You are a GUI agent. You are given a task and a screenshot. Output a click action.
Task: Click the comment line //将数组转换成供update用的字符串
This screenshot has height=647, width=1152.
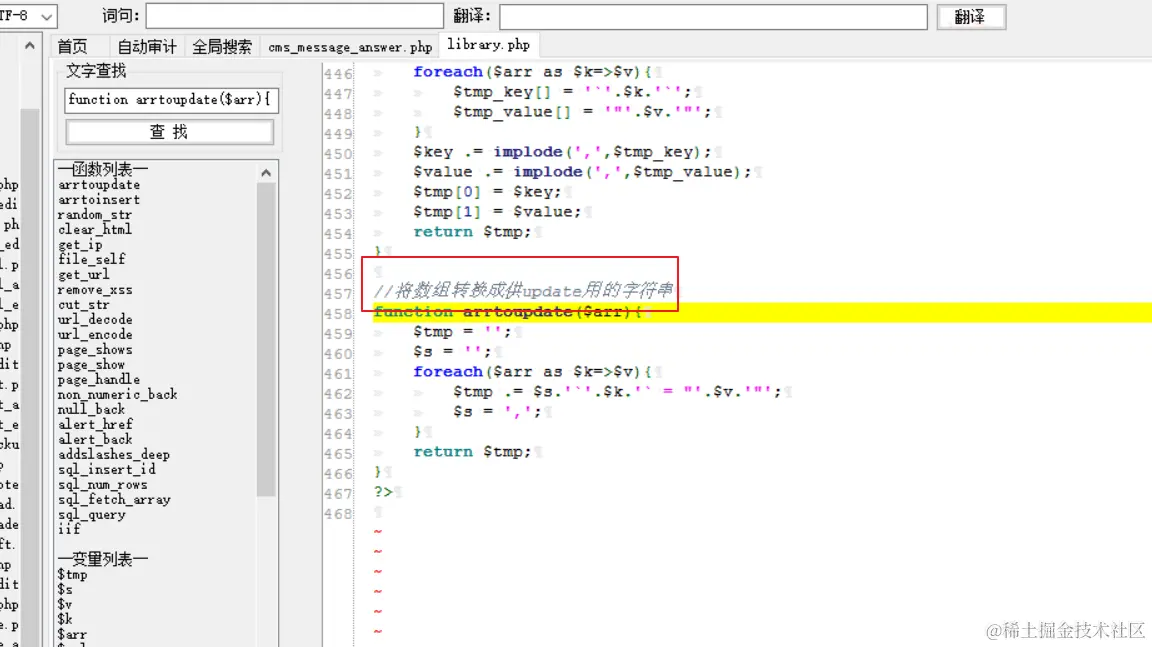[523, 291]
